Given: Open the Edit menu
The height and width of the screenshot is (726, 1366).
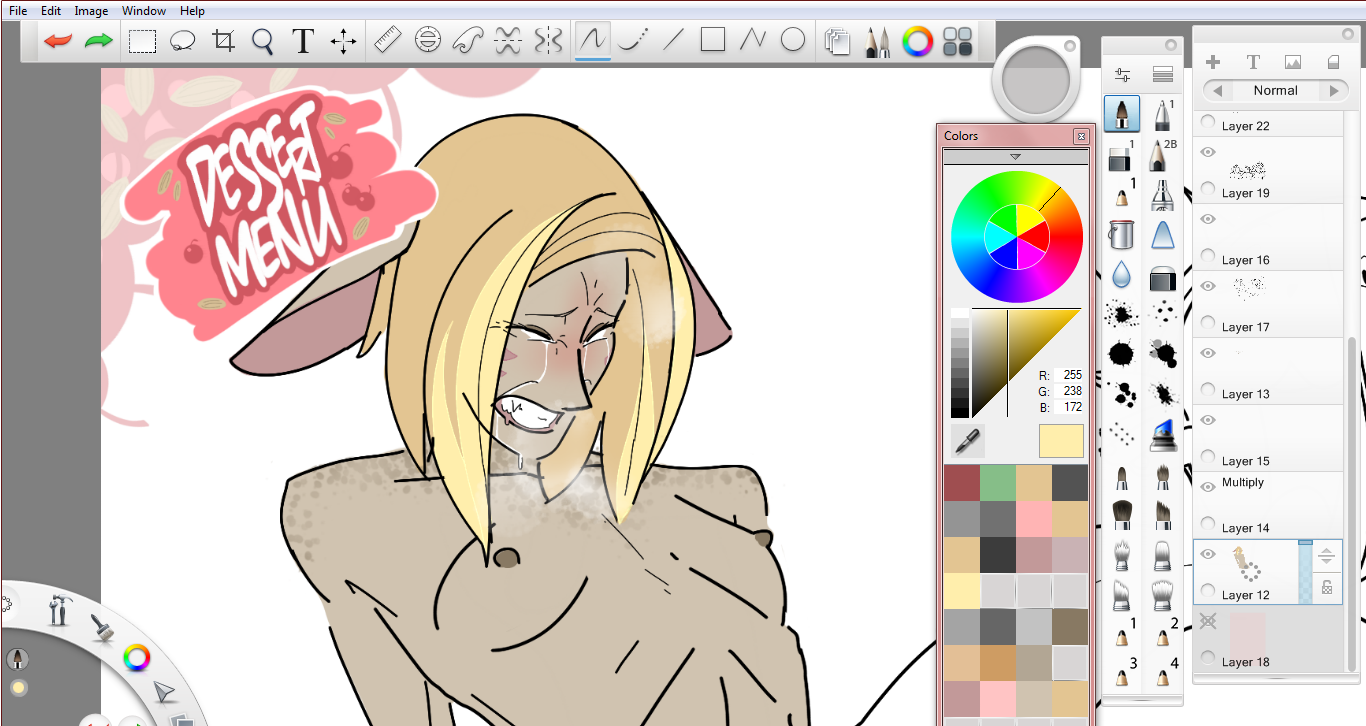Looking at the screenshot, I should point(51,11).
